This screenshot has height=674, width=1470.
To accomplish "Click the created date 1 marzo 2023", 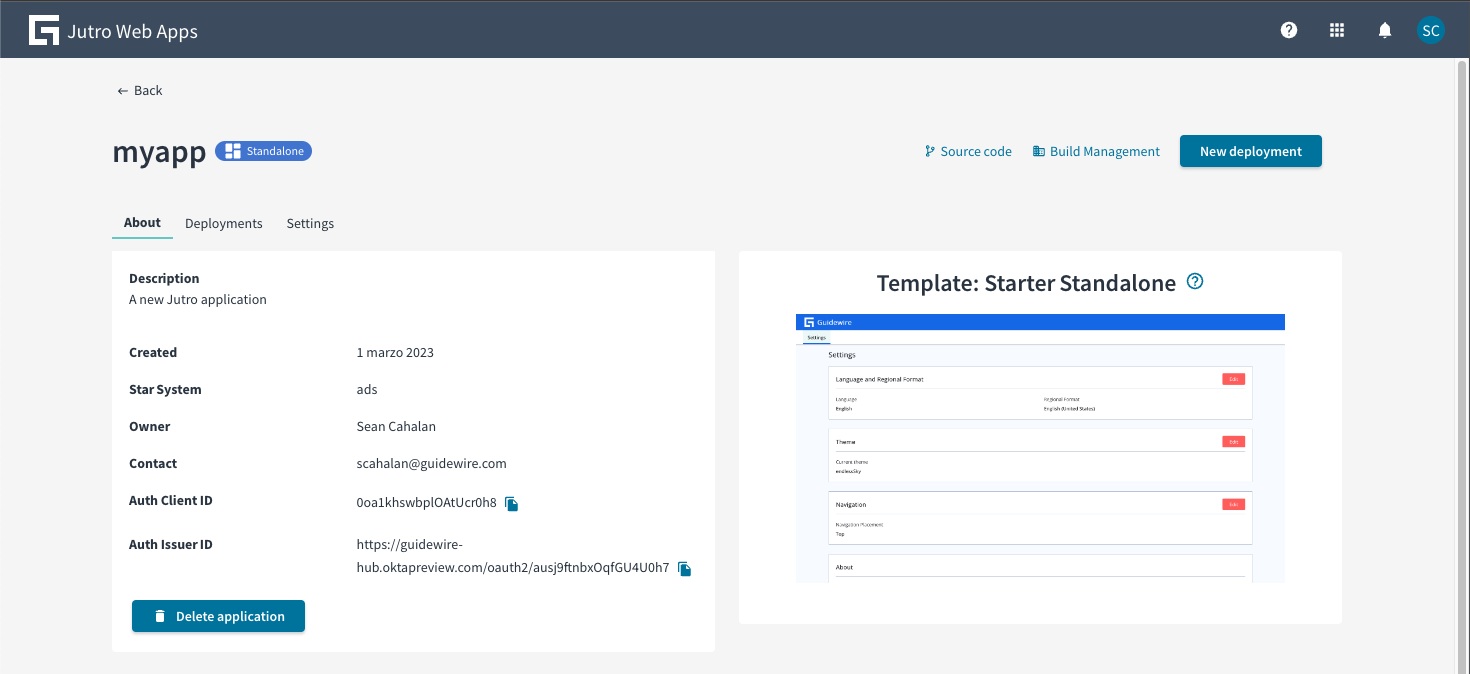I will [x=395, y=353].
